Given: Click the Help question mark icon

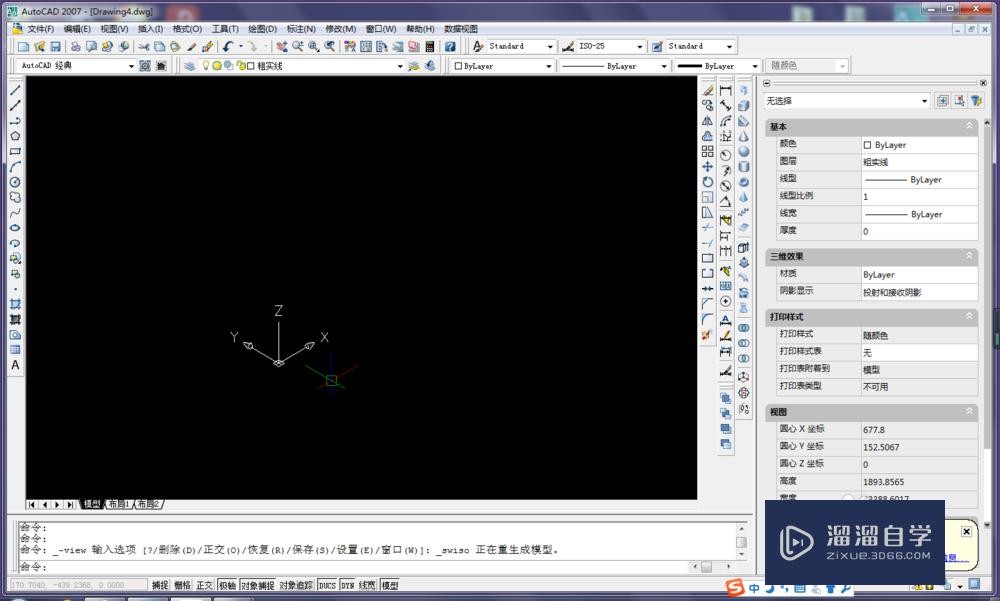Looking at the screenshot, I should point(450,46).
